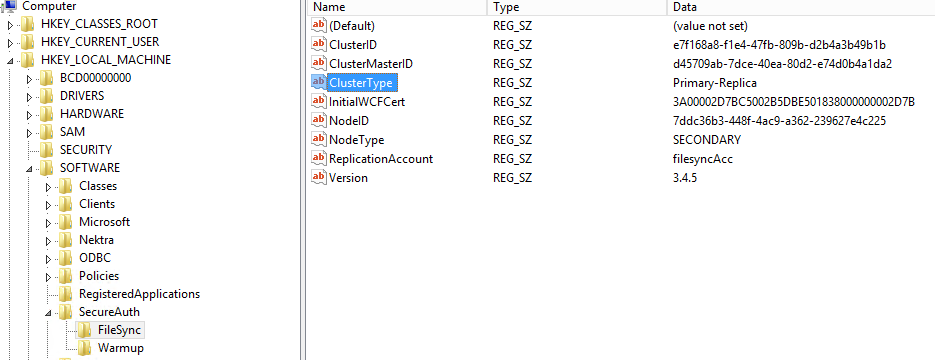
Task: Click the Warmup folder icon
Action: pos(85,348)
